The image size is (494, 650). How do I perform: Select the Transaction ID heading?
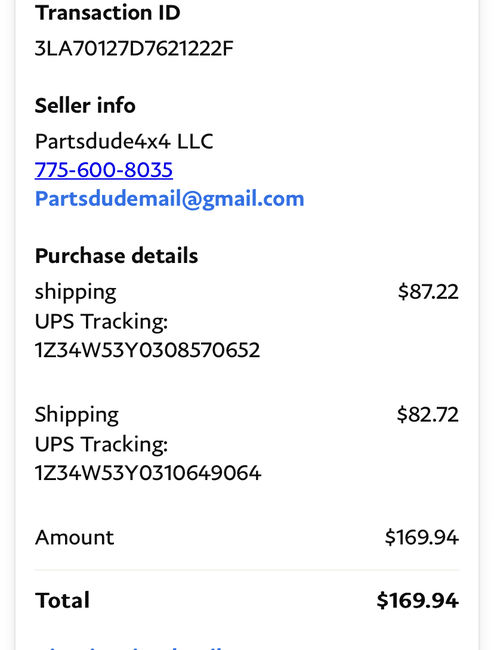coord(107,12)
